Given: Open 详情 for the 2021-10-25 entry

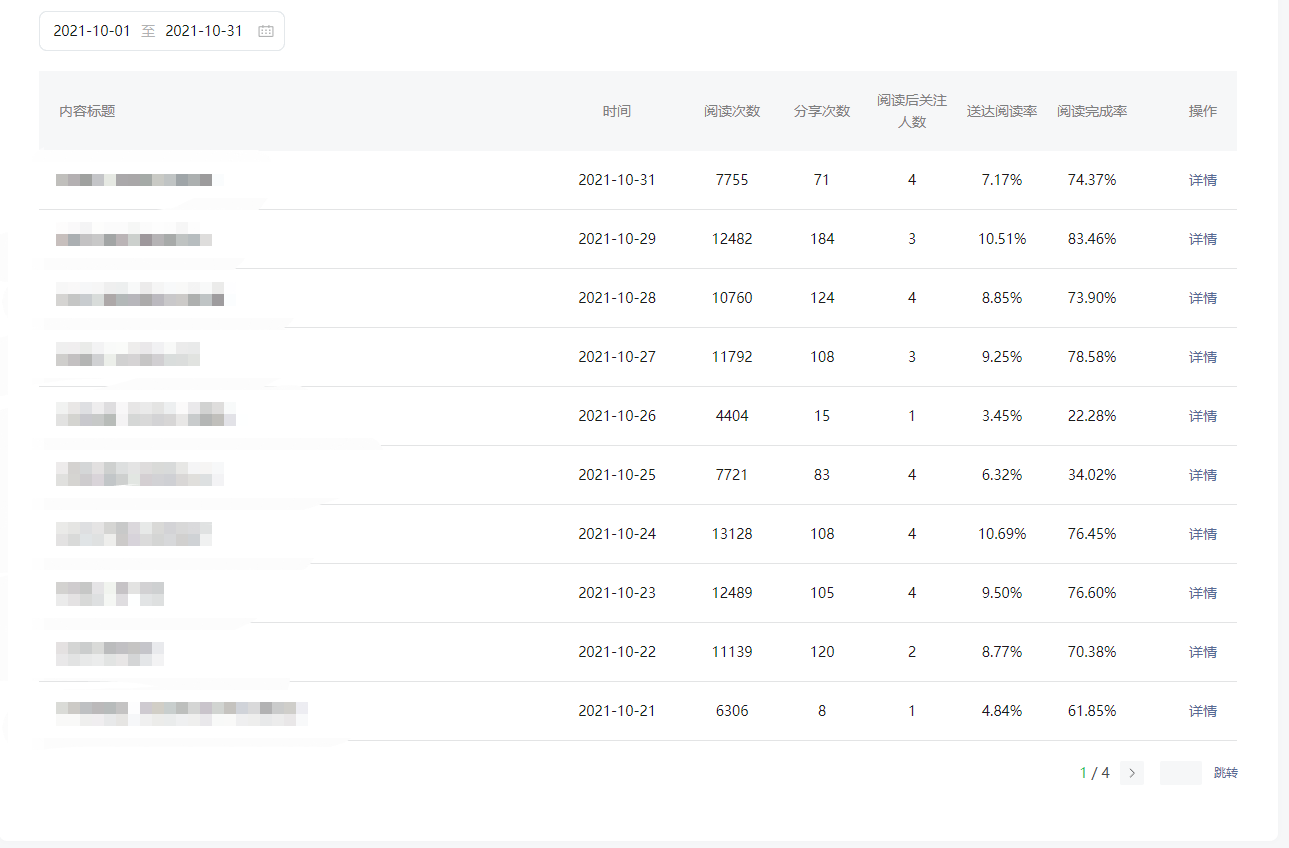Looking at the screenshot, I should click(x=1202, y=475).
